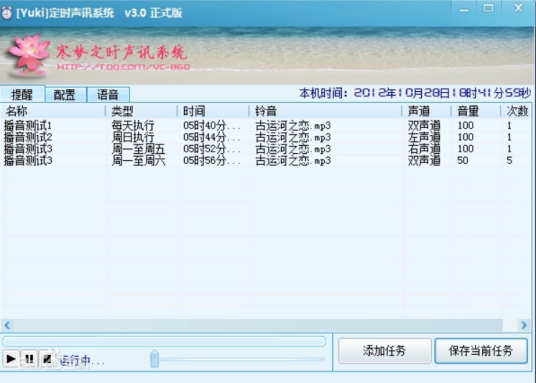Click the 添加任务 button
The image size is (536, 383).
click(385, 351)
